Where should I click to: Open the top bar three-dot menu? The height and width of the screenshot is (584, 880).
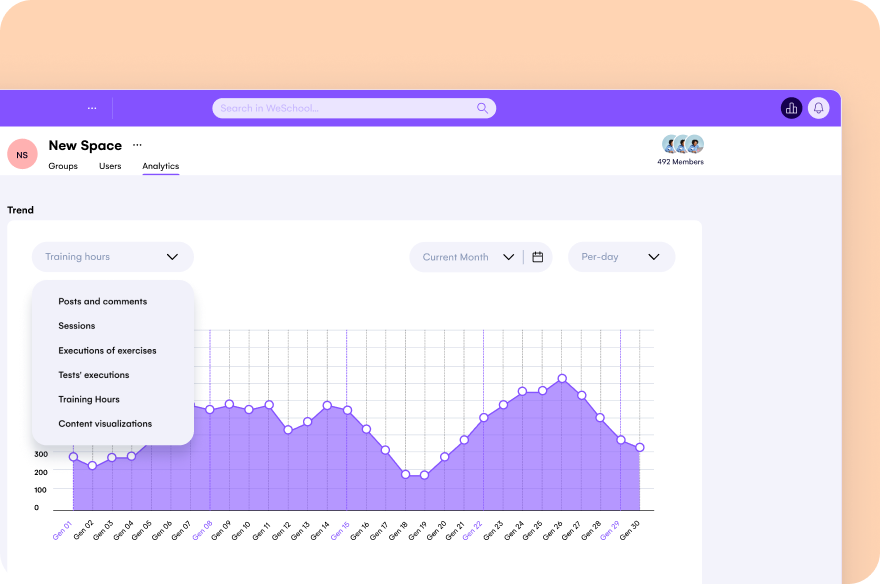pyautogui.click(x=92, y=108)
